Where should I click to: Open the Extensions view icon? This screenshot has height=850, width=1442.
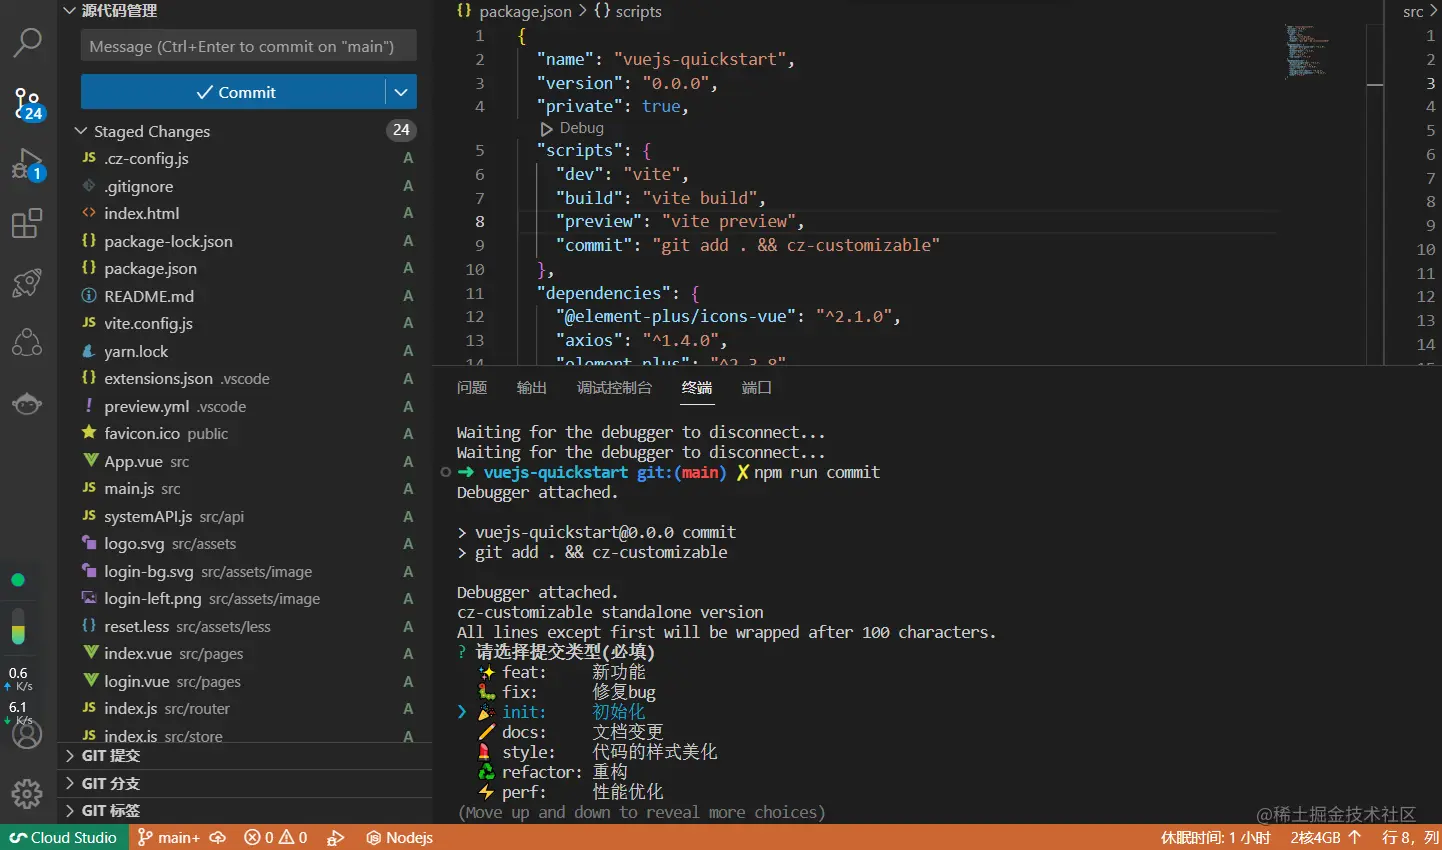point(27,223)
